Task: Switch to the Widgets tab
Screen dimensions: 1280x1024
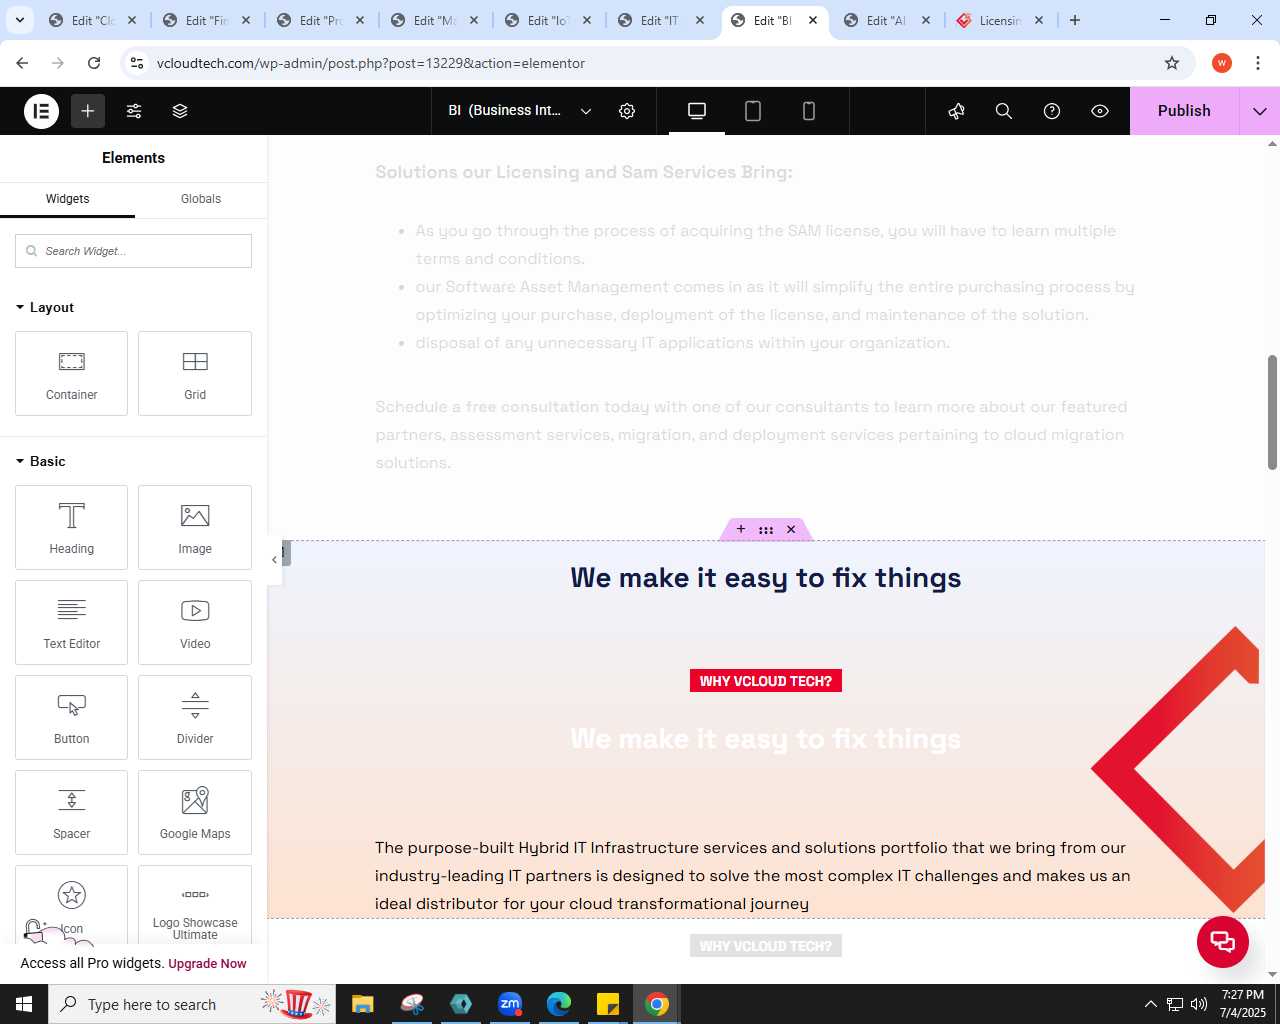Action: 67,199
